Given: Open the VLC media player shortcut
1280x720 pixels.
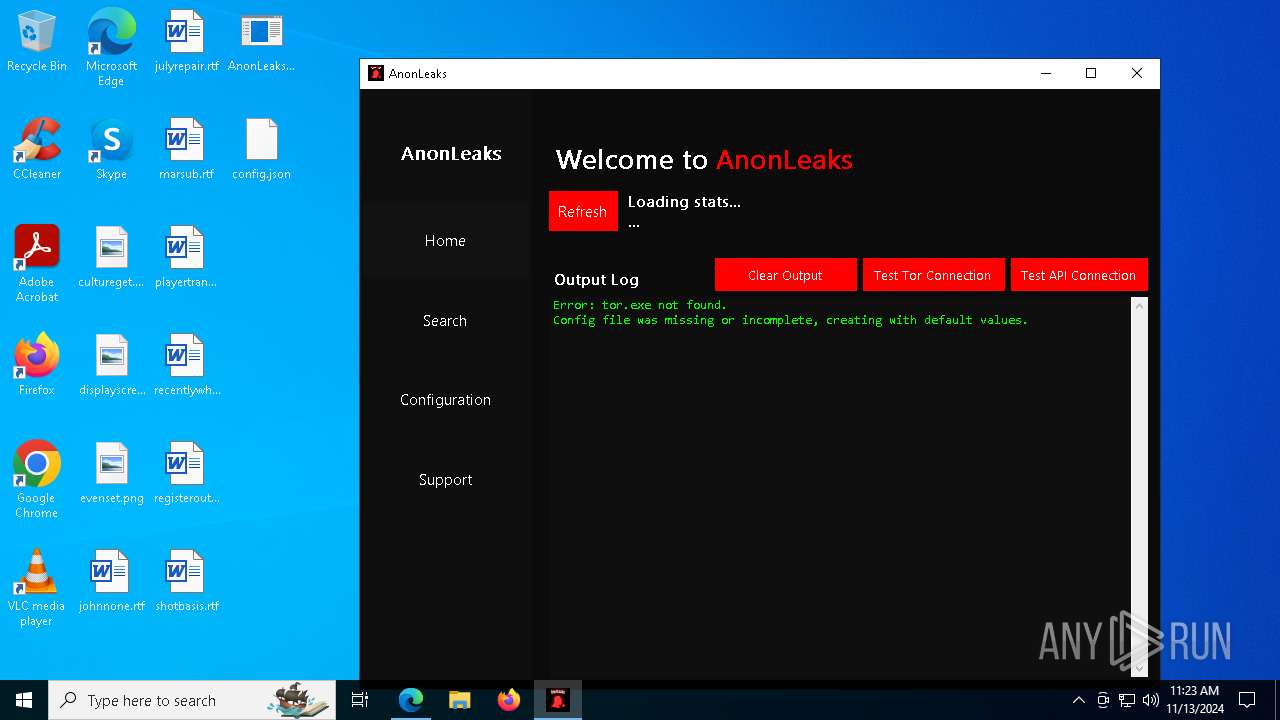Looking at the screenshot, I should 37,587.
